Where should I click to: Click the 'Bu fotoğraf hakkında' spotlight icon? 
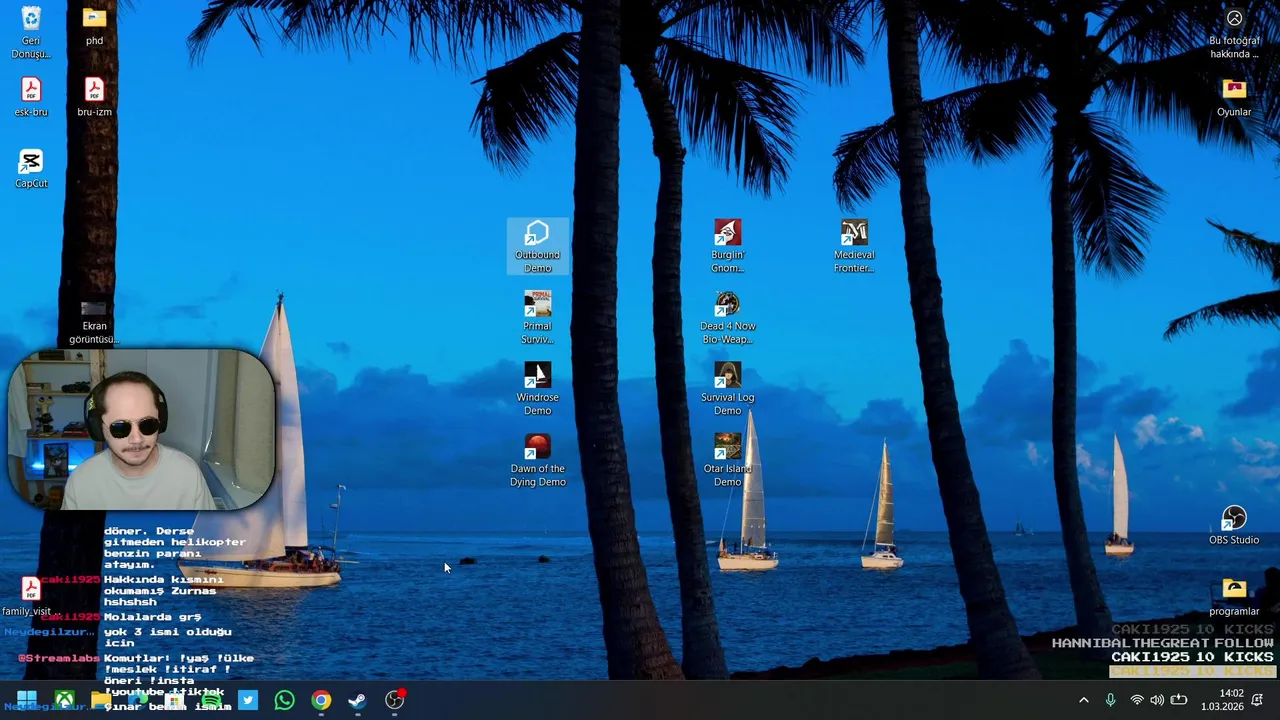point(1234,33)
